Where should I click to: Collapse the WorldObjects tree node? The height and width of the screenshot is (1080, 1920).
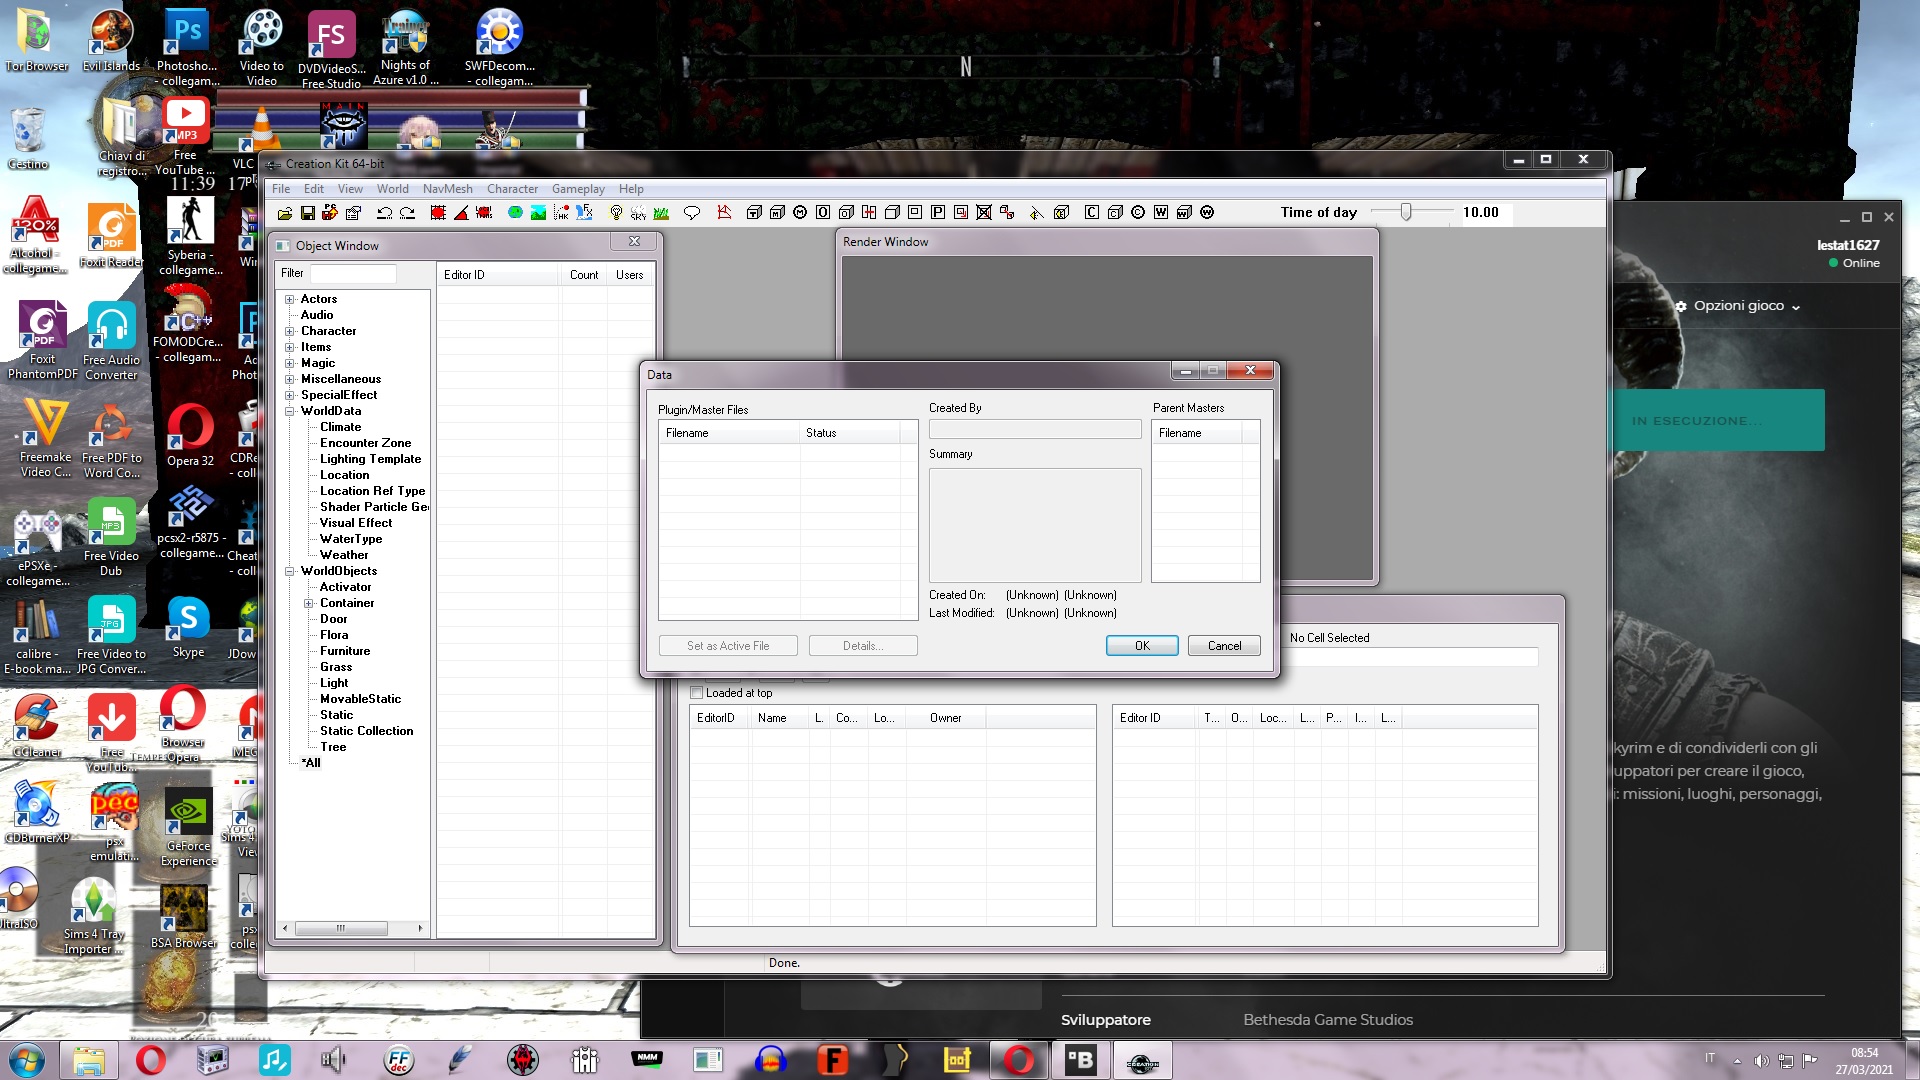point(290,571)
